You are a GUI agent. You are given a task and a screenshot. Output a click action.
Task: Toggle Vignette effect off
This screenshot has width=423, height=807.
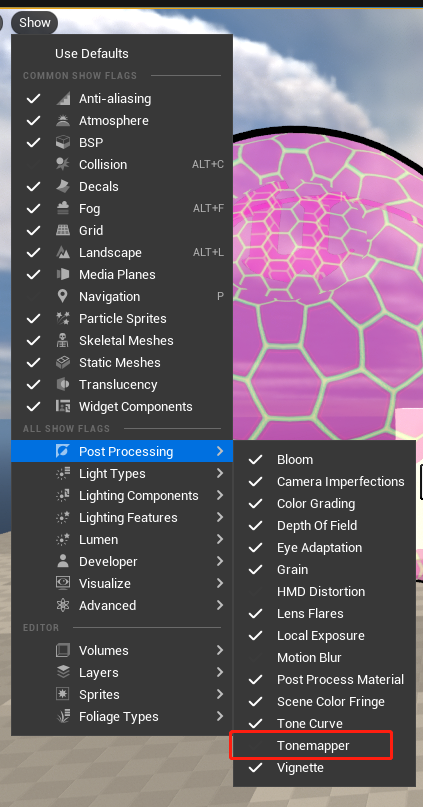click(x=324, y=768)
